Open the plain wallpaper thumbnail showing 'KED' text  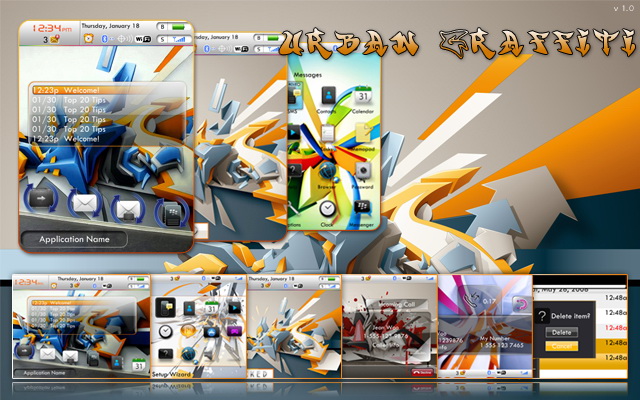click(x=294, y=326)
